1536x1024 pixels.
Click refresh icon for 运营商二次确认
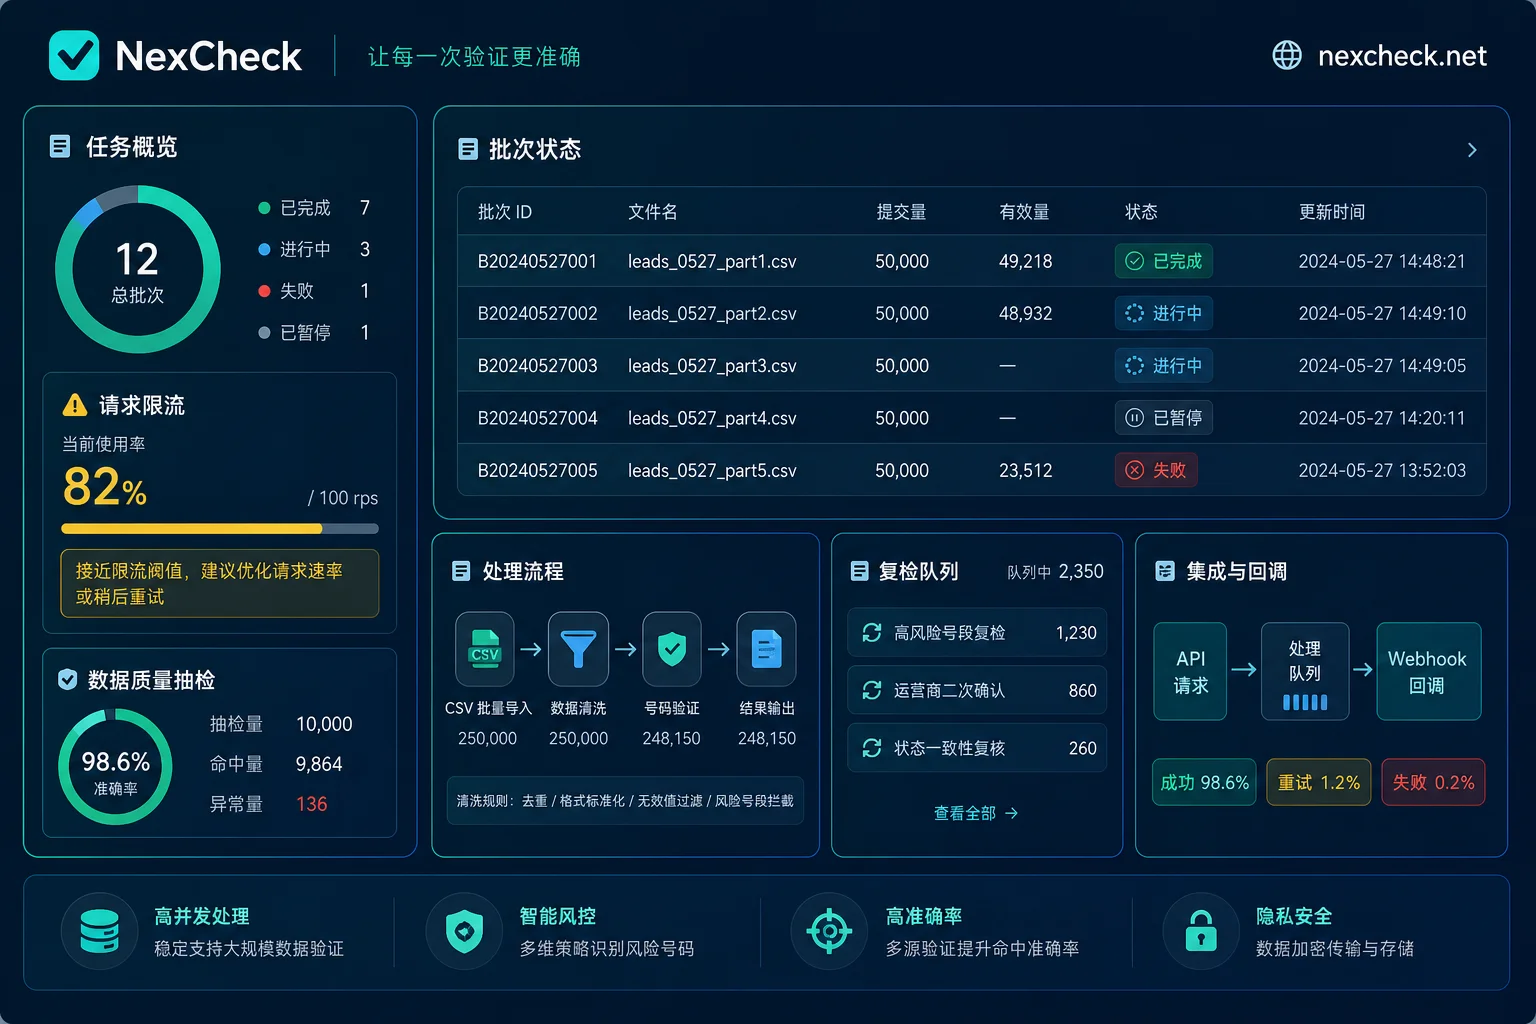[872, 690]
